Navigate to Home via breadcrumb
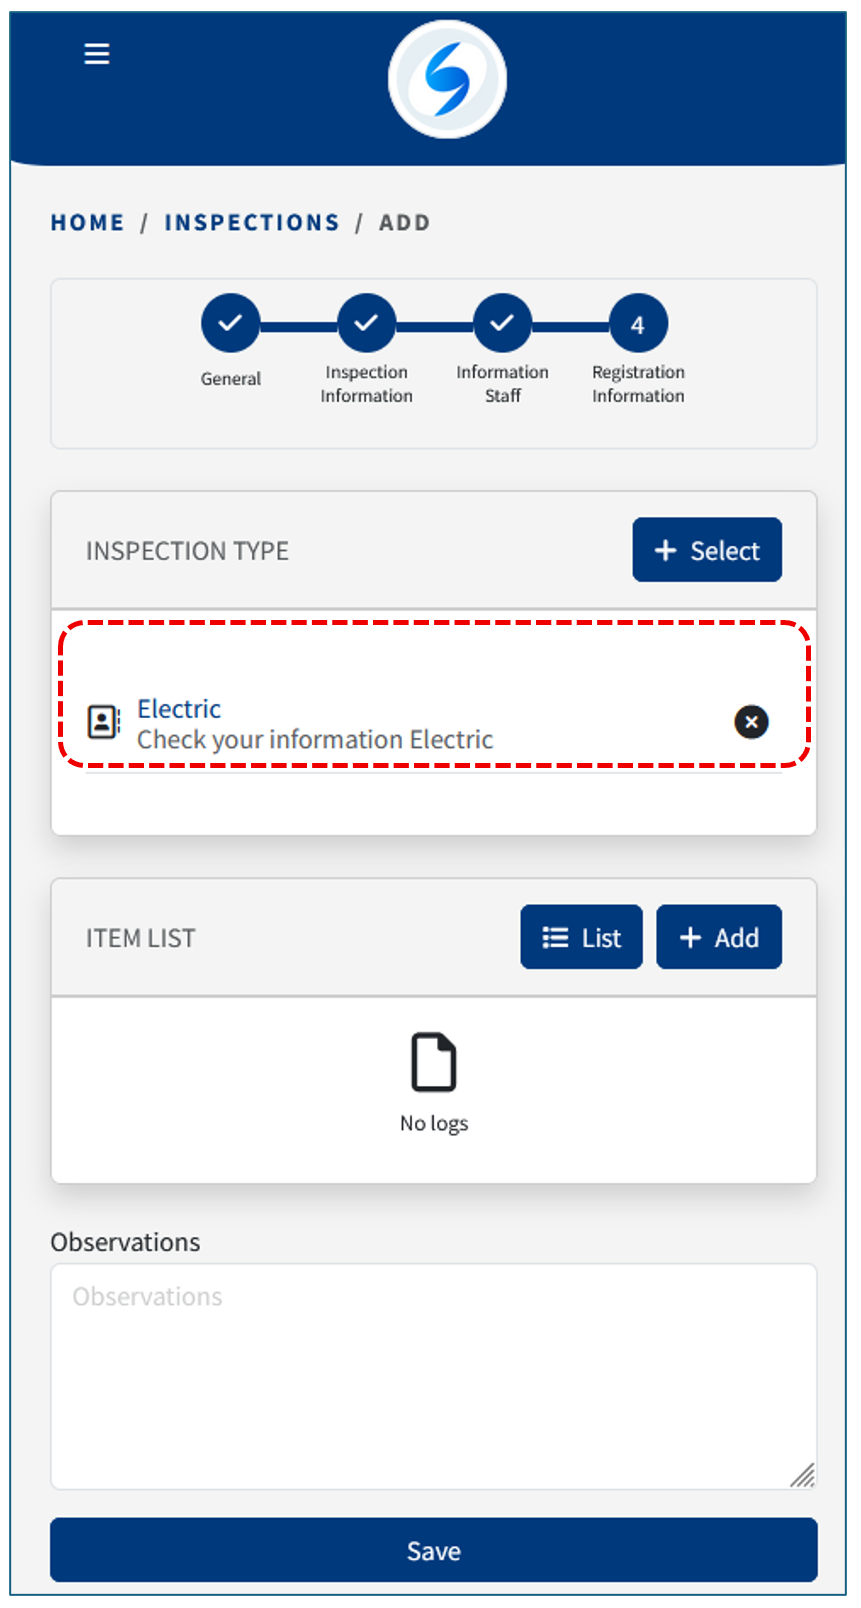The height and width of the screenshot is (1608, 861). [x=88, y=223]
